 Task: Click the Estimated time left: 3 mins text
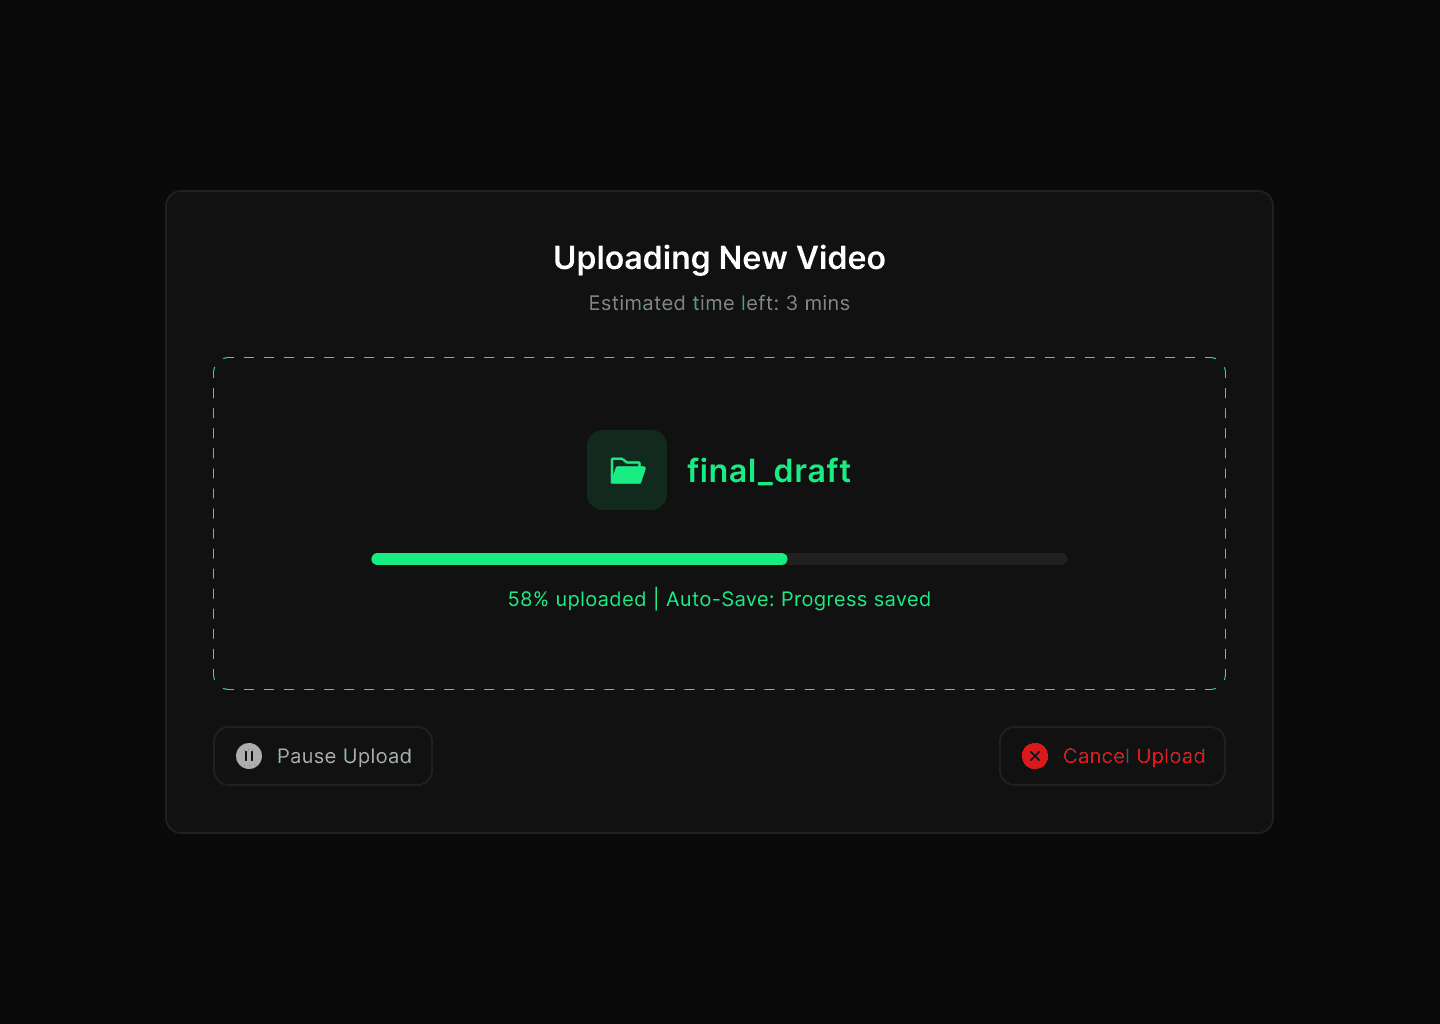click(x=719, y=303)
